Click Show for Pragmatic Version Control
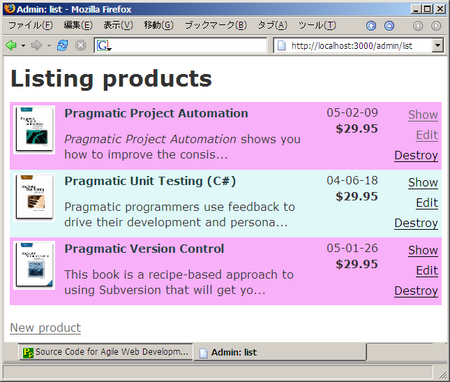 point(423,250)
